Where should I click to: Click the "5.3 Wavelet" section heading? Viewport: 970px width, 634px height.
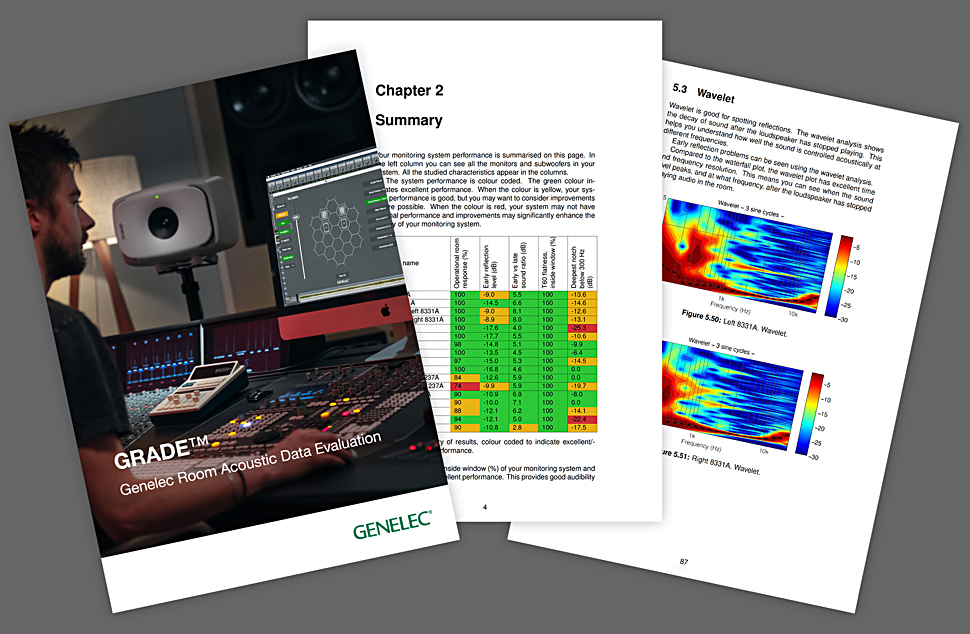[x=703, y=93]
